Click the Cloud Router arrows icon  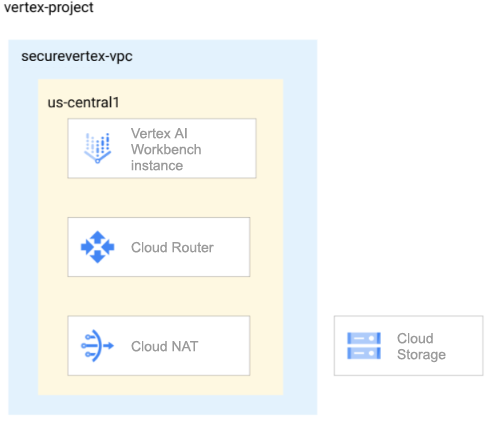98,247
